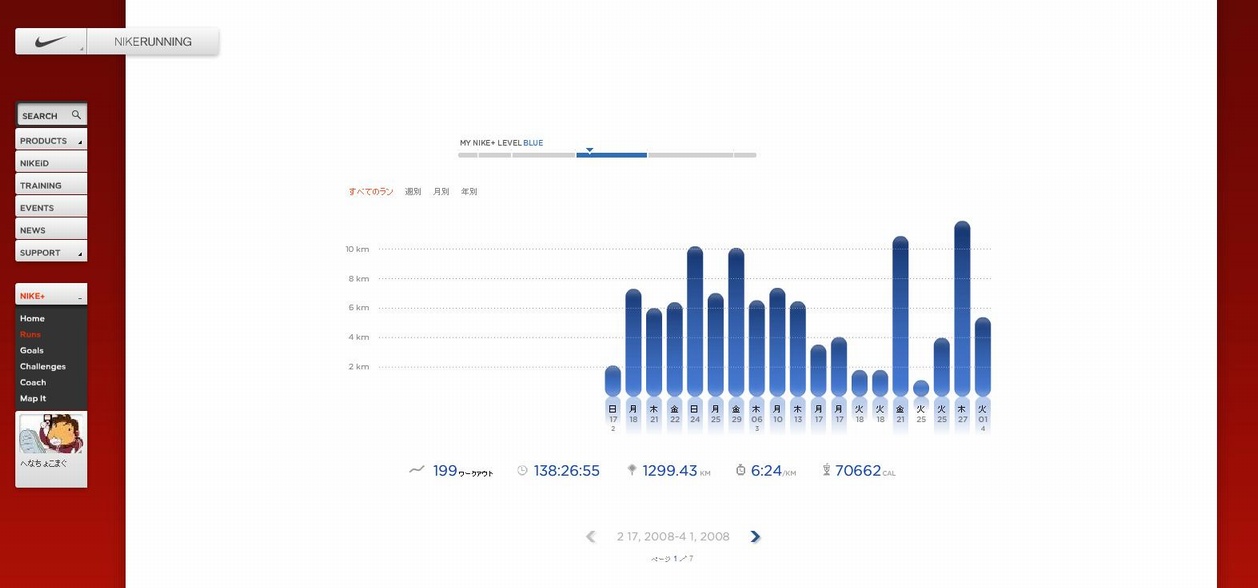Click the user avatar thumbnail

[x=51, y=434]
